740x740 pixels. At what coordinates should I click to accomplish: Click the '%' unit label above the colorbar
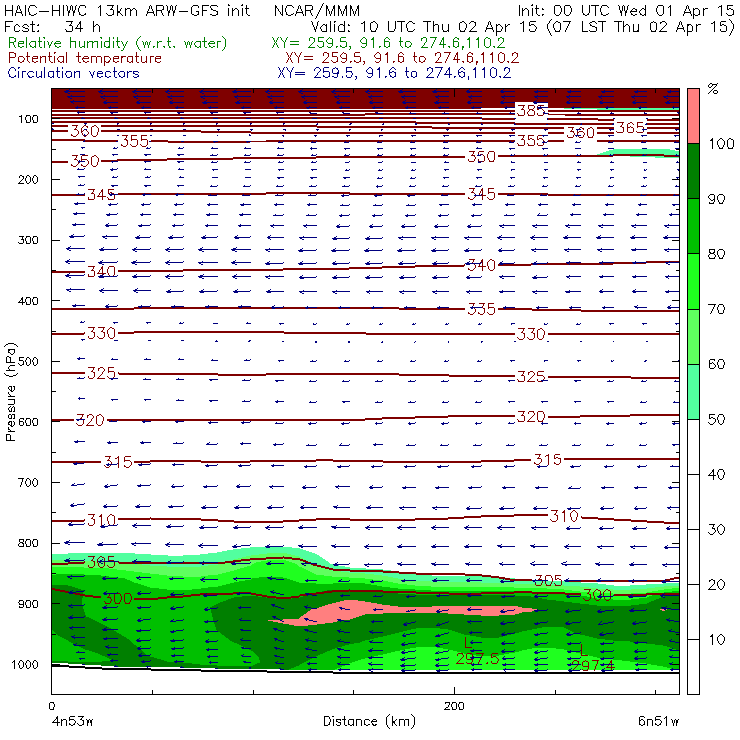point(713,88)
